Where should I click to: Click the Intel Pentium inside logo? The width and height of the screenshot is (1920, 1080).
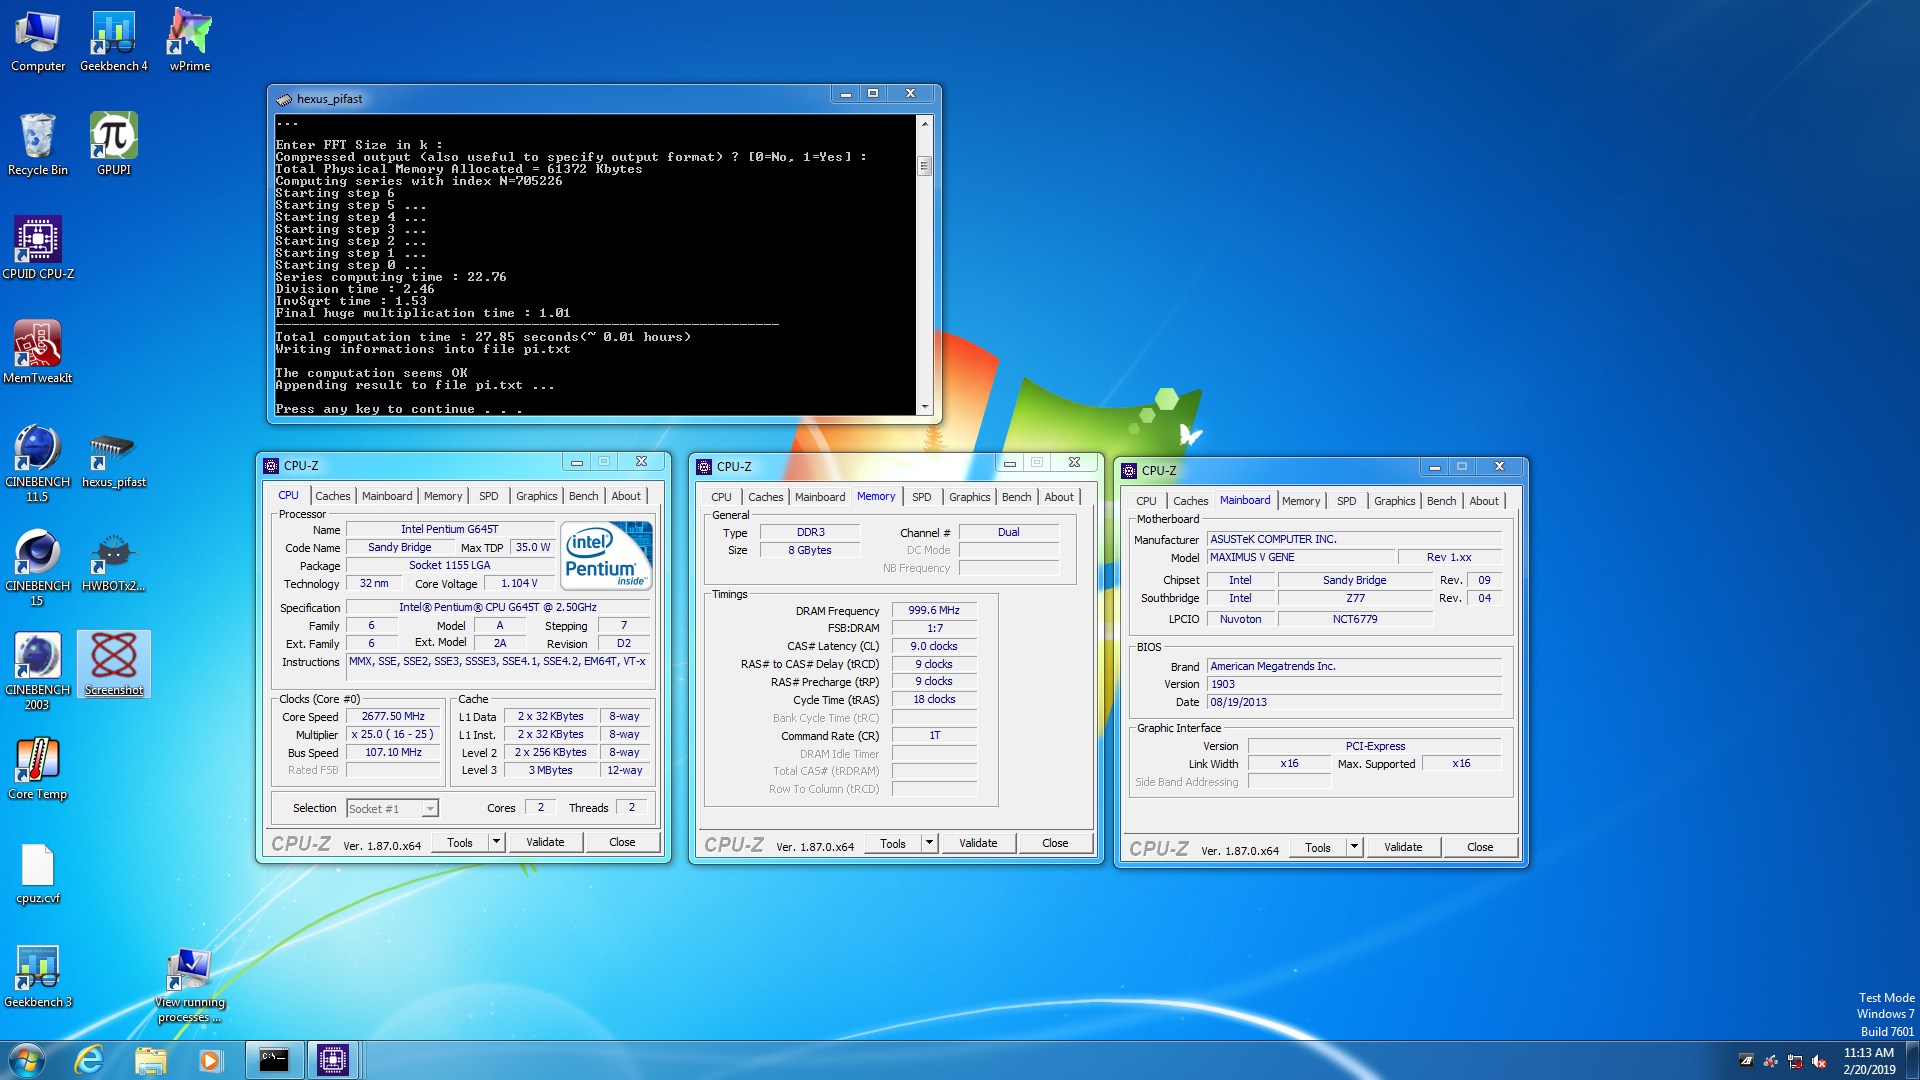tap(607, 554)
